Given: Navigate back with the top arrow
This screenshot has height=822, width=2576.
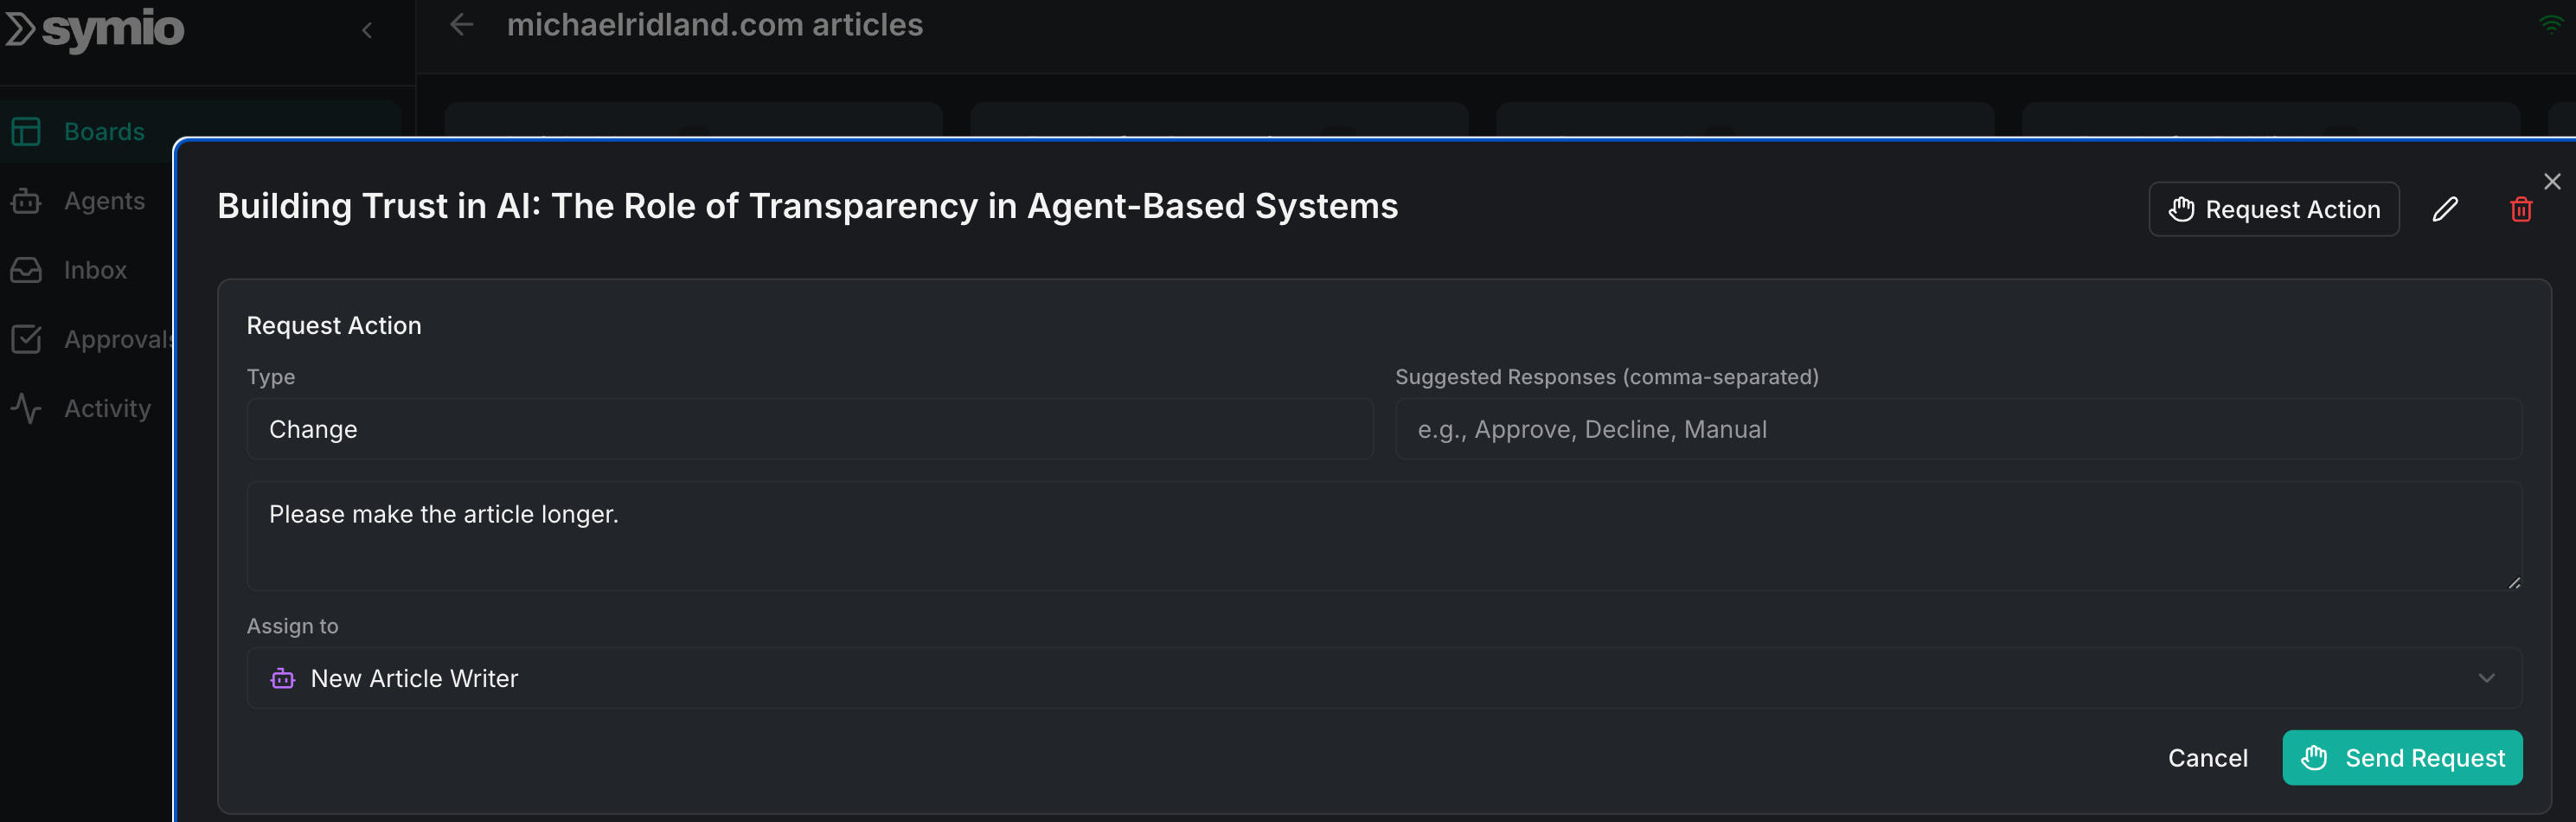Looking at the screenshot, I should [461, 25].
